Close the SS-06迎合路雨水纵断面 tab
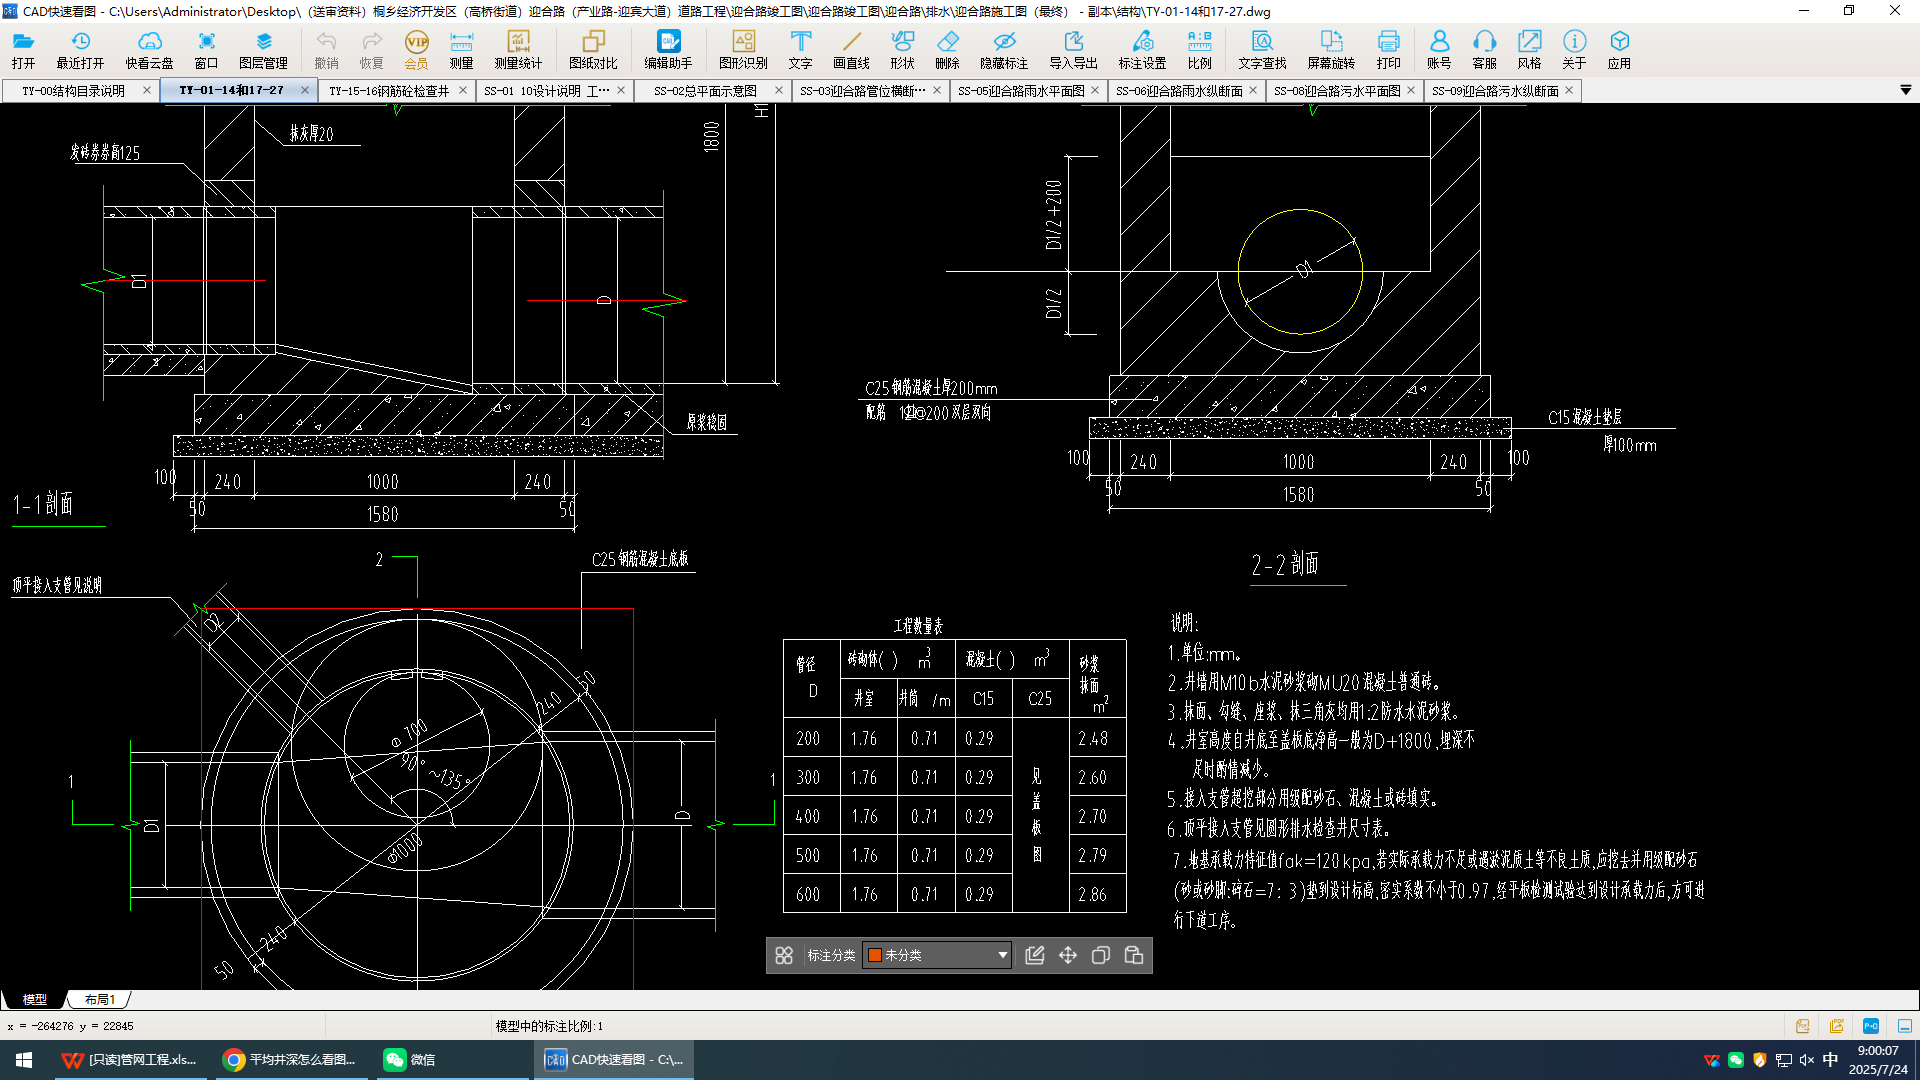The image size is (1920, 1080). point(1253,90)
